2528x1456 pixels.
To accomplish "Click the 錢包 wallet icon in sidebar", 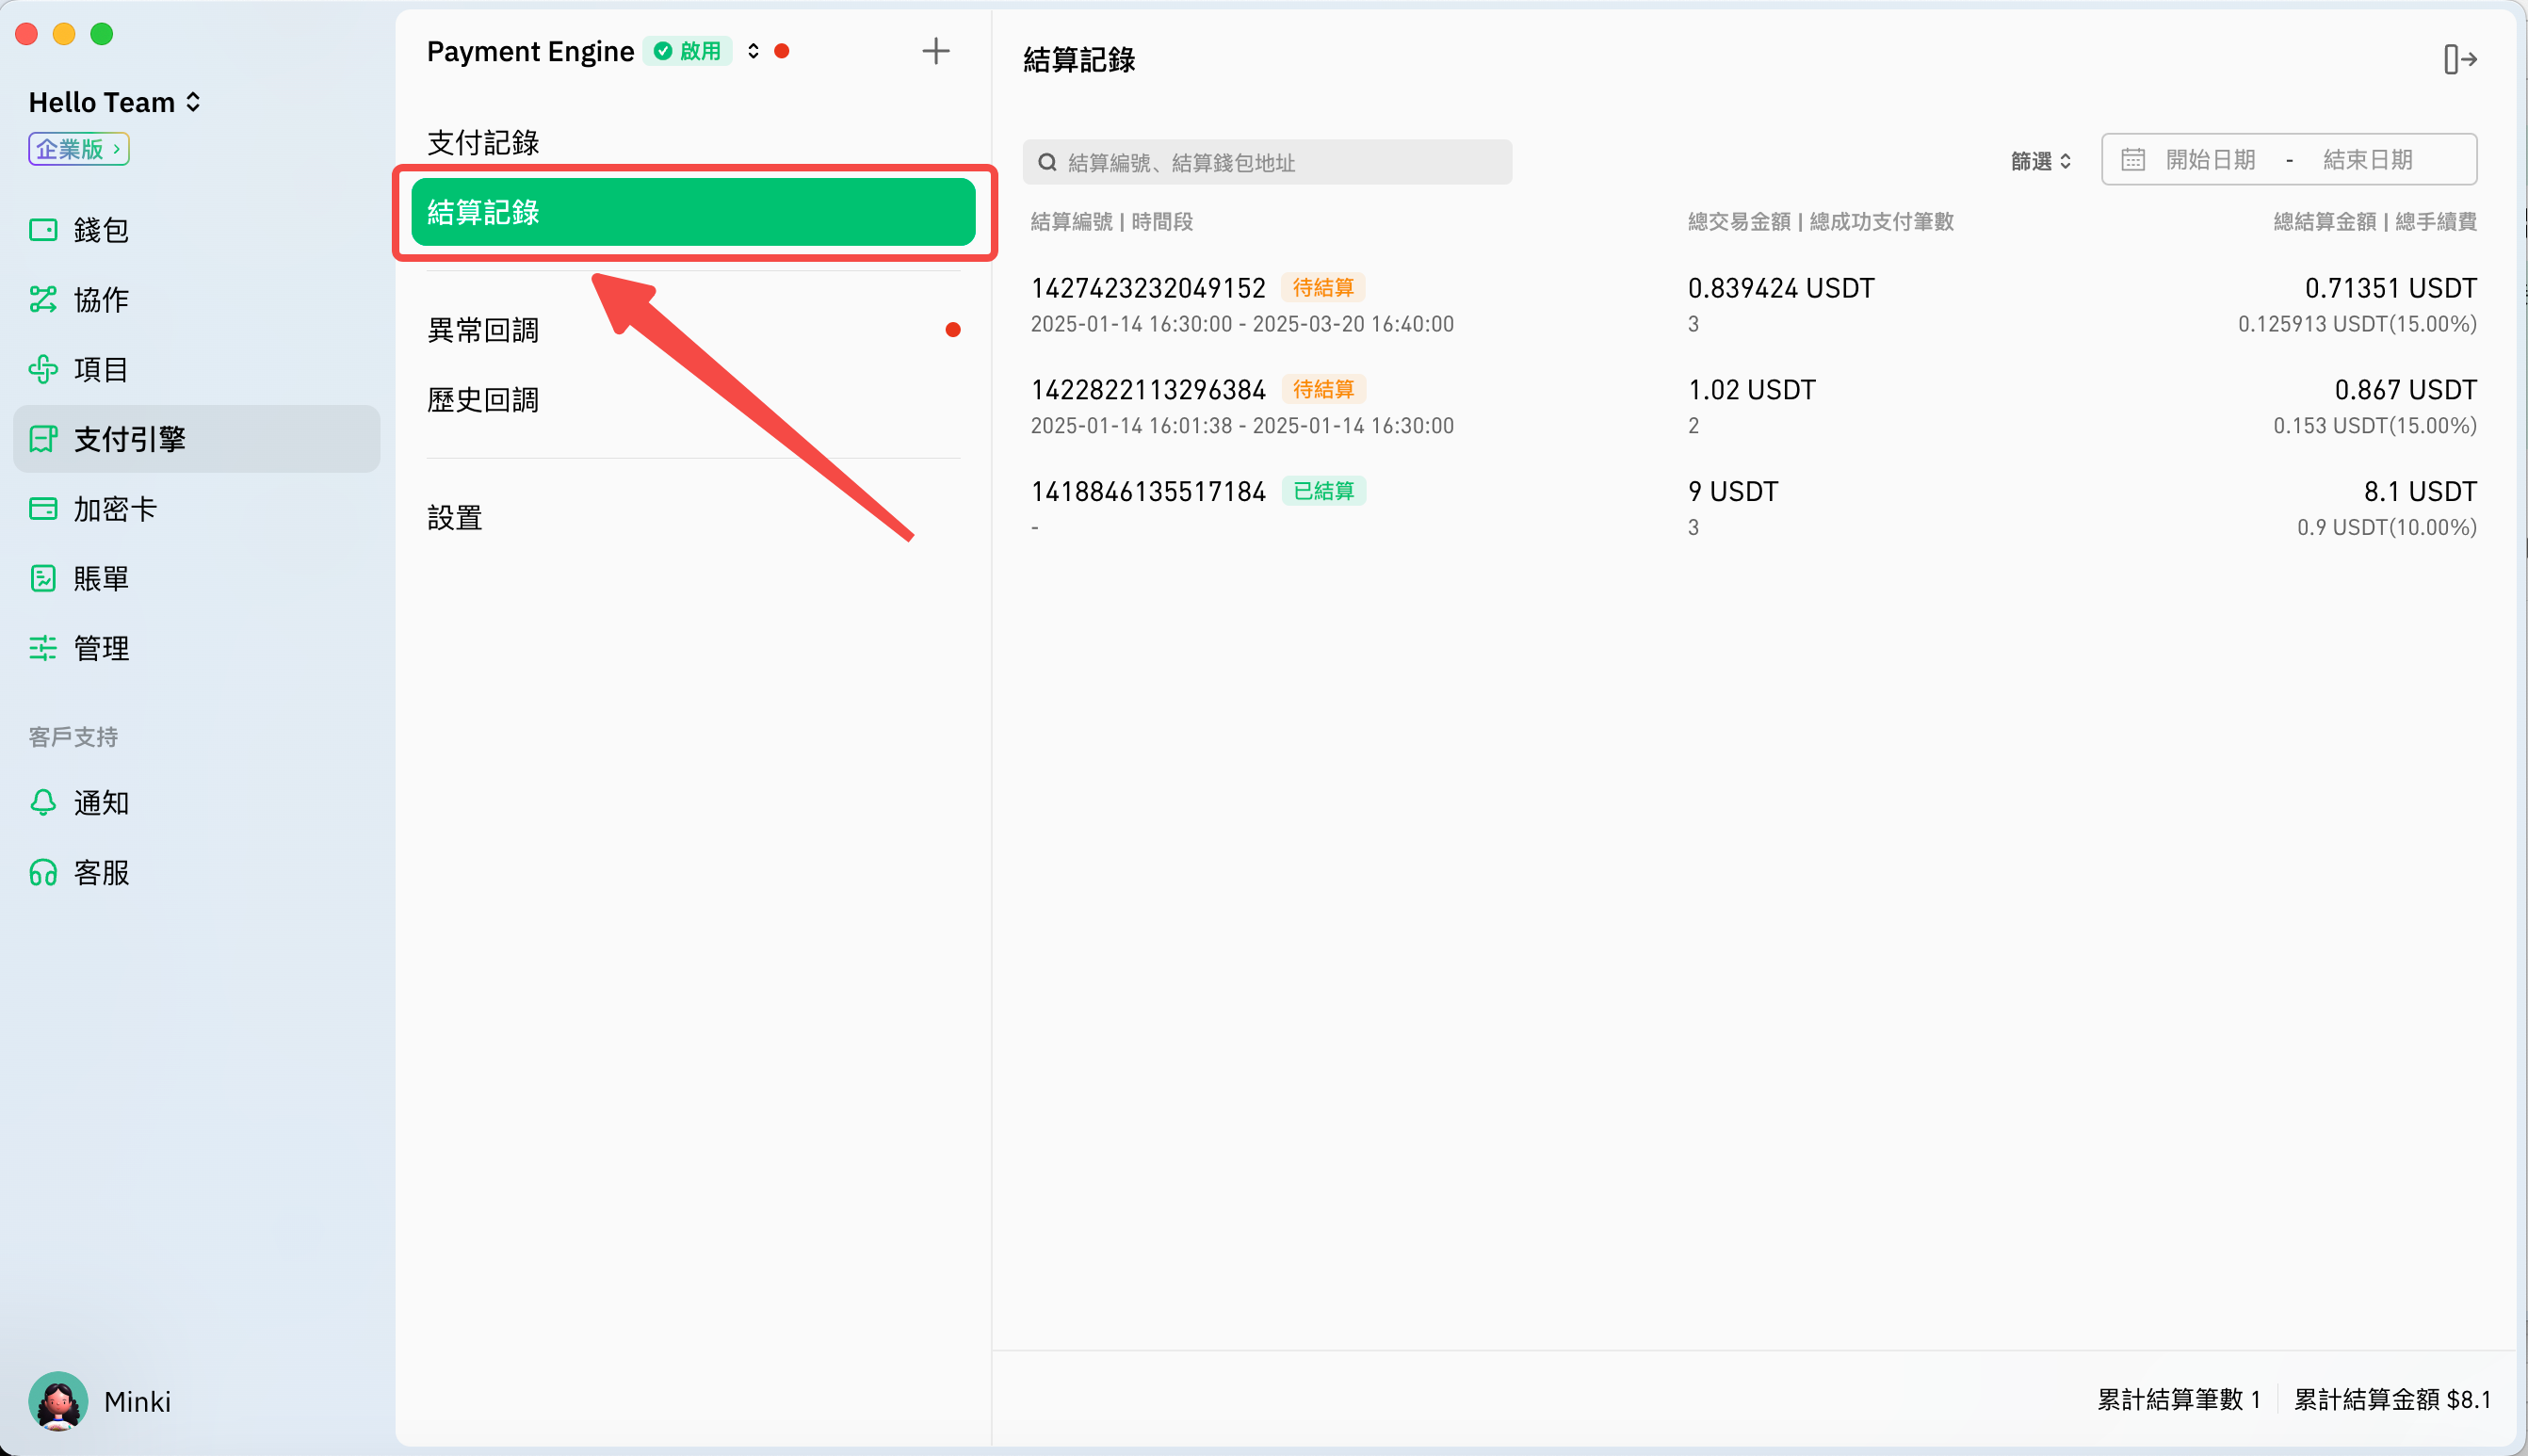I will pos(43,230).
